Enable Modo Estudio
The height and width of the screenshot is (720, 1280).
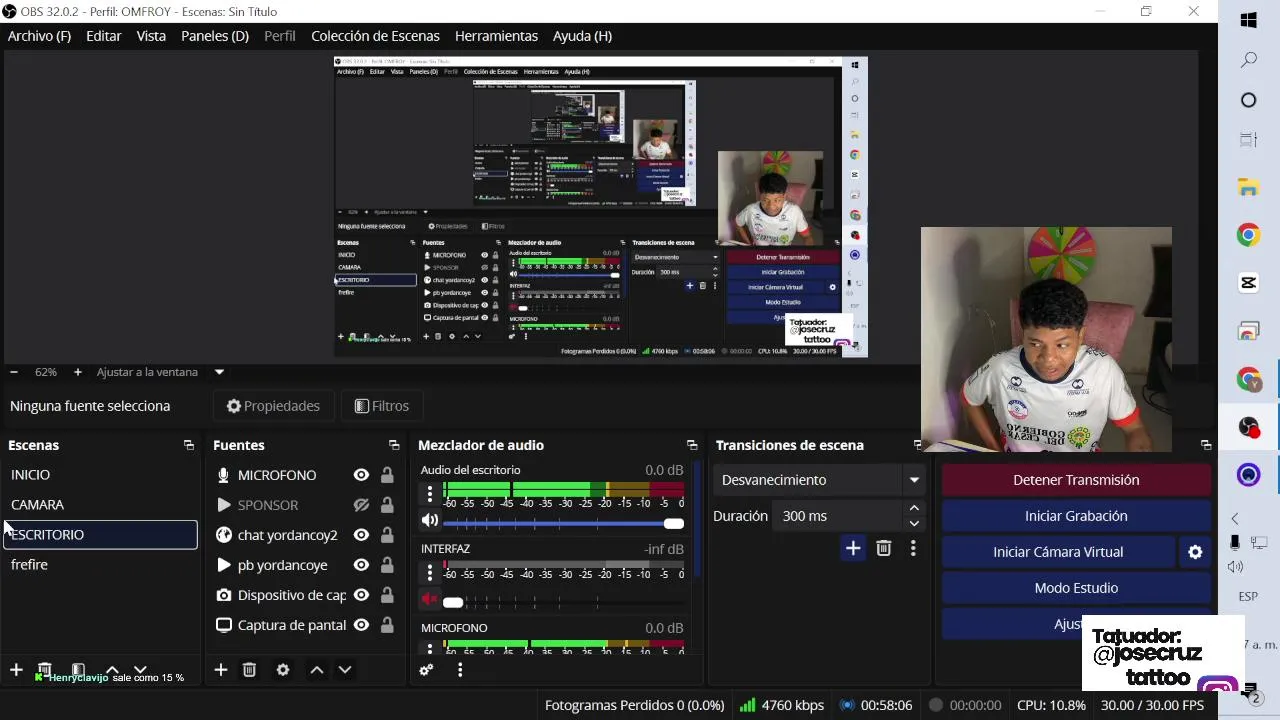pyautogui.click(x=1076, y=588)
